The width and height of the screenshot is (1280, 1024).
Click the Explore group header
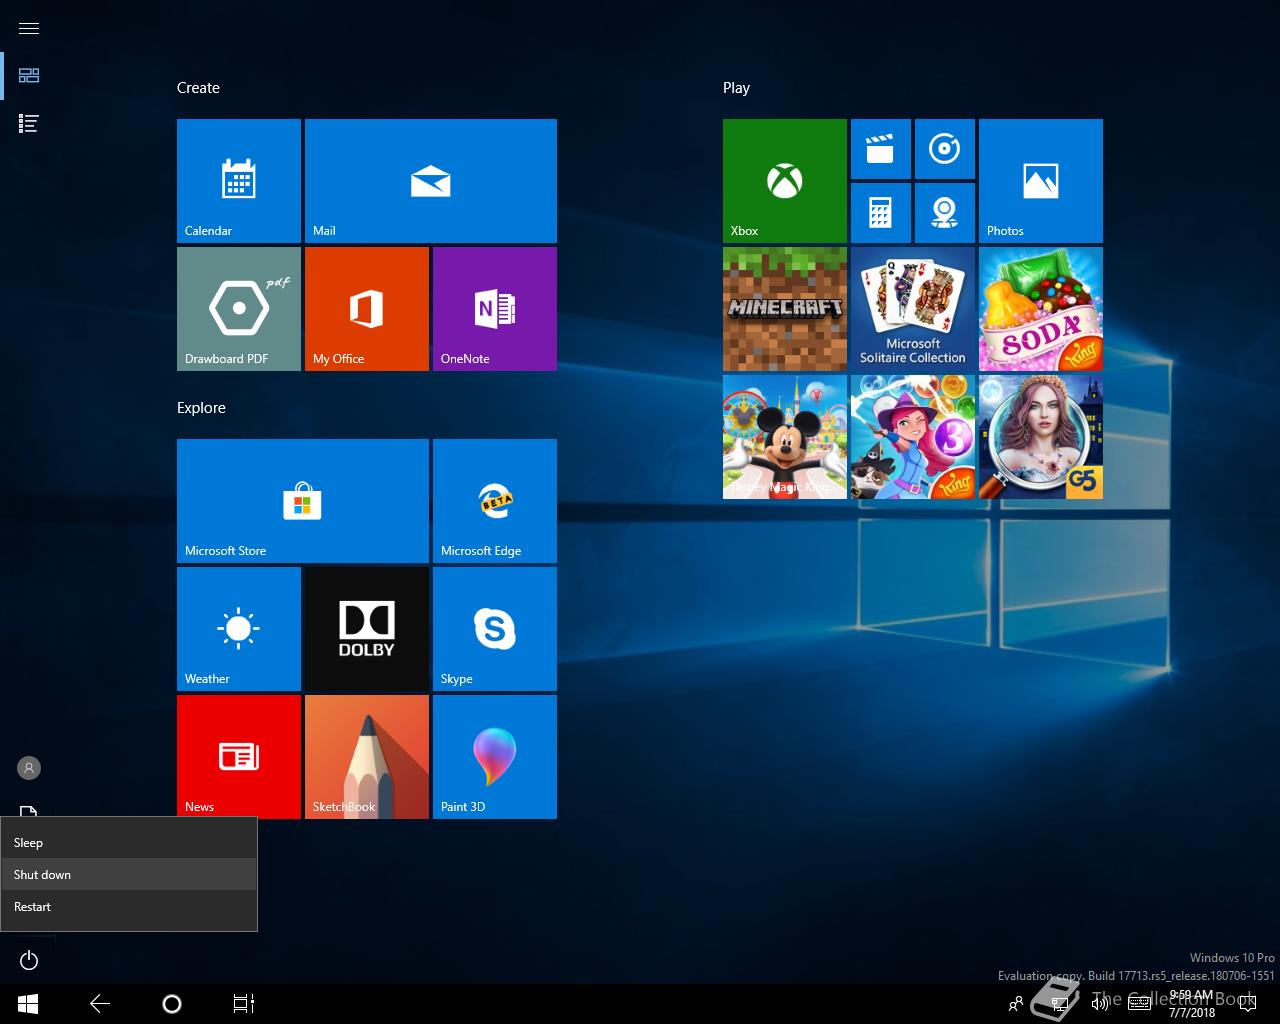click(201, 408)
